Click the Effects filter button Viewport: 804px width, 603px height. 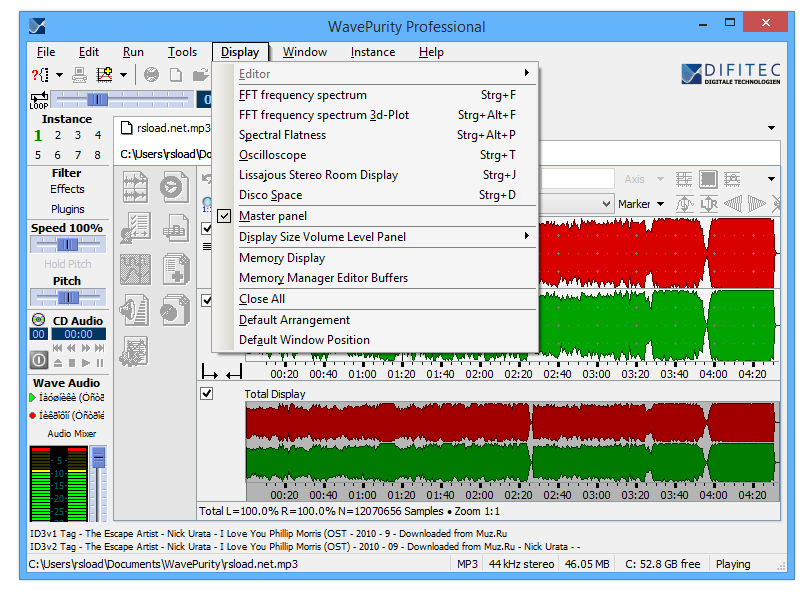pos(67,189)
